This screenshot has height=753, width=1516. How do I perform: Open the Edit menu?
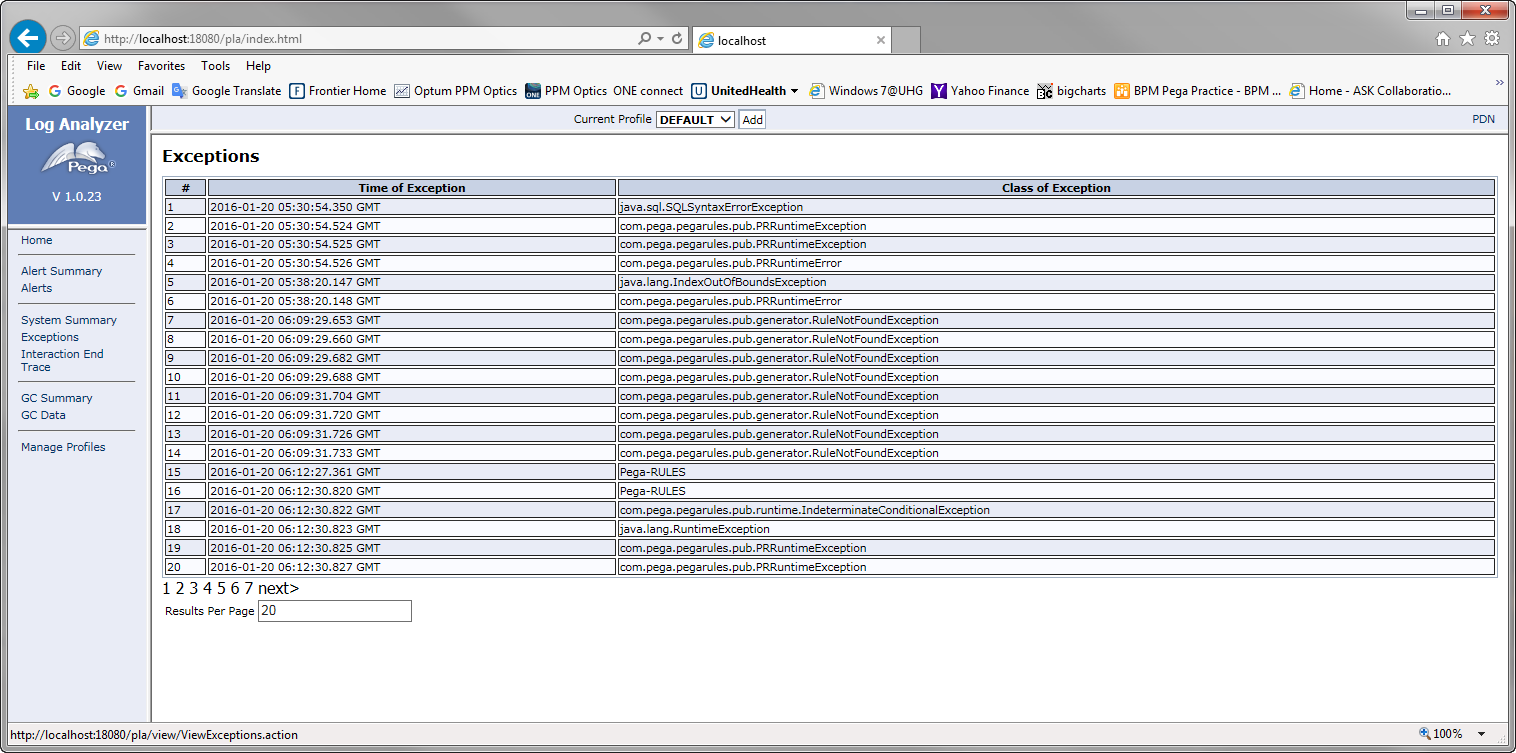[x=71, y=66]
